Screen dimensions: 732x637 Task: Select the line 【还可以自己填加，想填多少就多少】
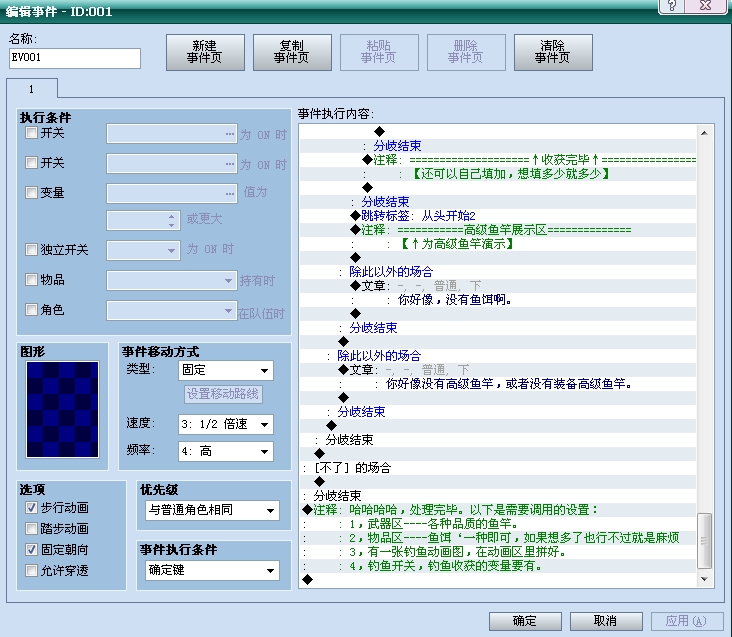coord(498,174)
